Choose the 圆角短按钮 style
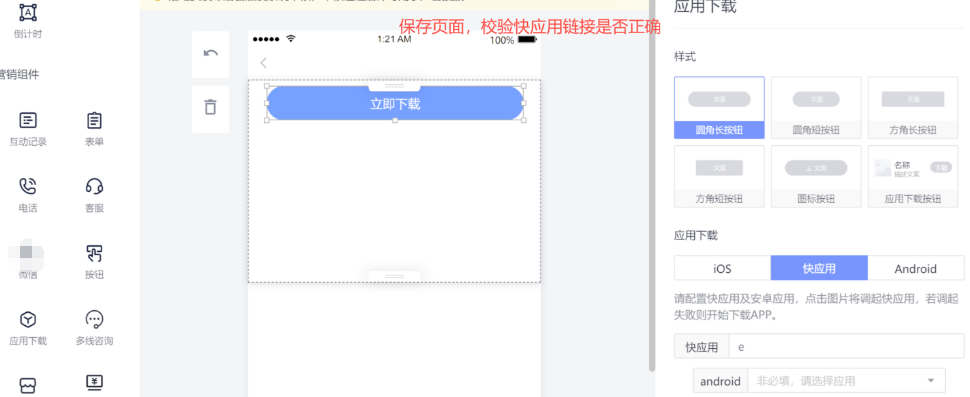The image size is (970, 397). (x=816, y=108)
